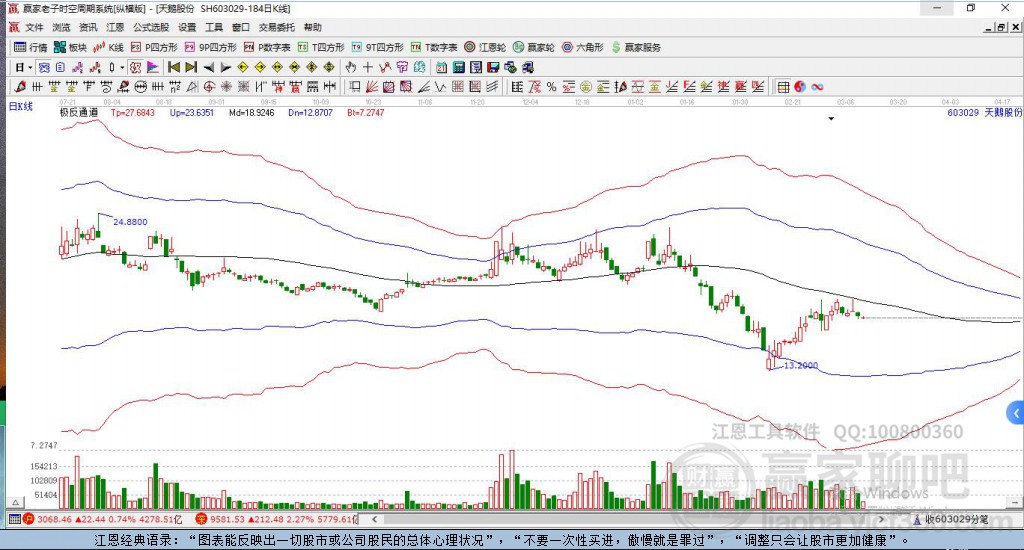The height and width of the screenshot is (550, 1024).
Task: Click the blue side panel chevron button
Action: (1016, 413)
